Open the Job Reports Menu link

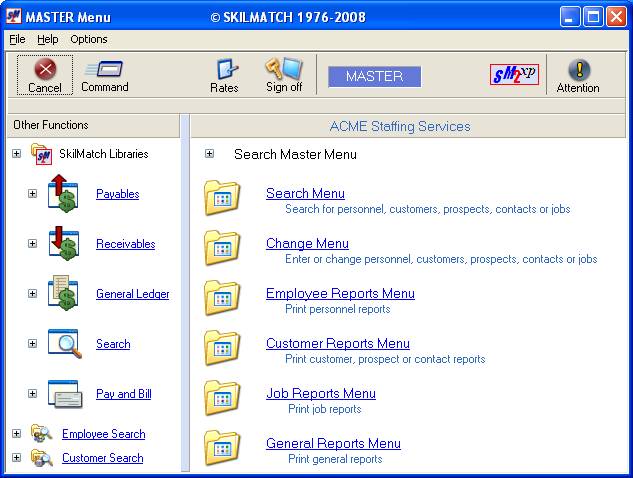[x=321, y=394]
